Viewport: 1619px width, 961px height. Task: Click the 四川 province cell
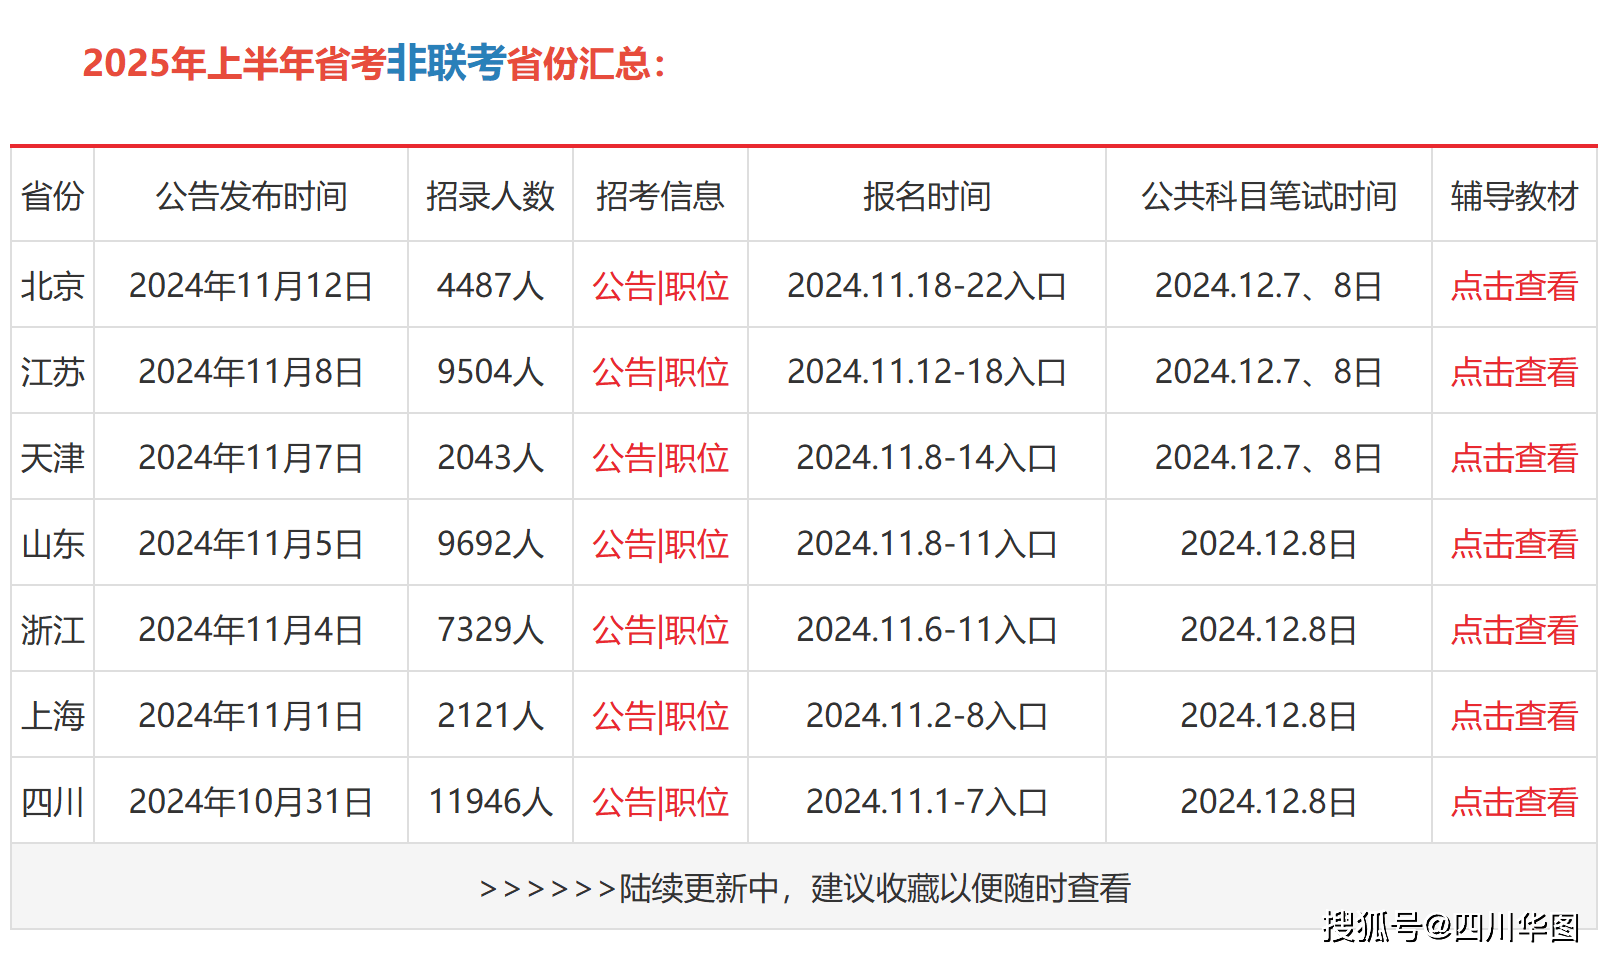52,802
